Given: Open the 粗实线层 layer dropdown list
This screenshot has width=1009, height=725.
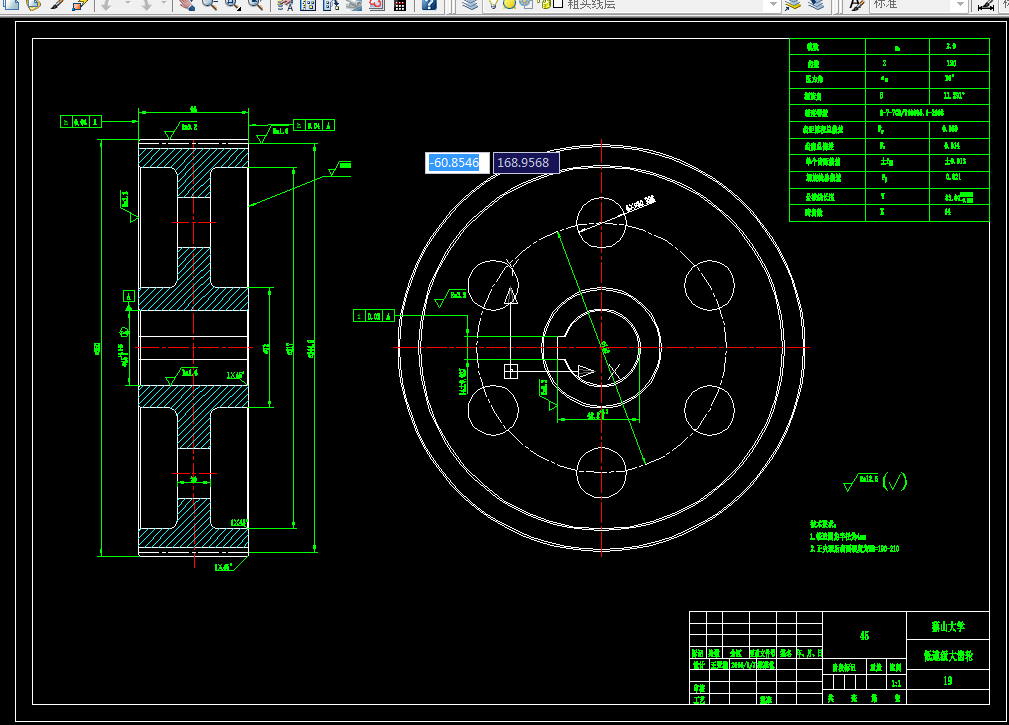Looking at the screenshot, I should 773,5.
